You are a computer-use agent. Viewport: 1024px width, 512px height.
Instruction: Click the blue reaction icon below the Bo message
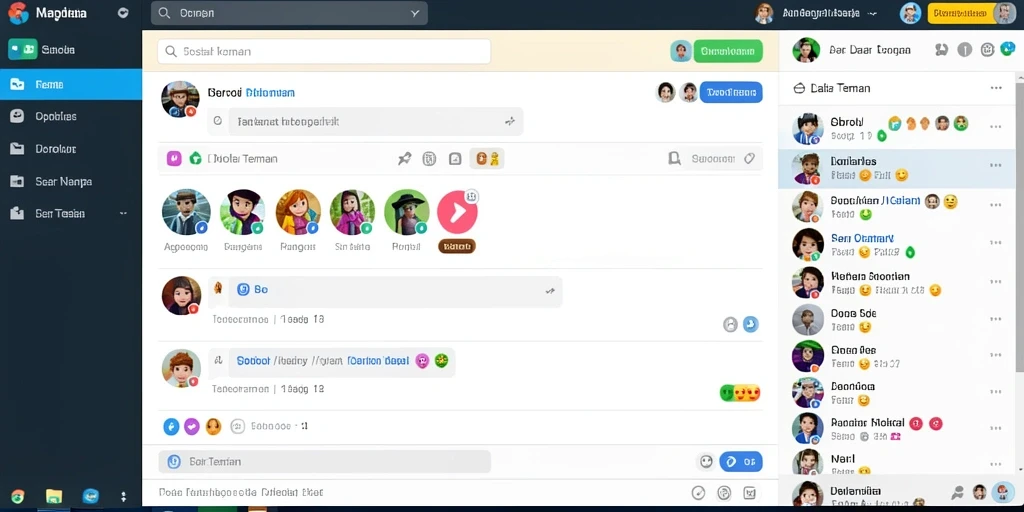coord(751,324)
